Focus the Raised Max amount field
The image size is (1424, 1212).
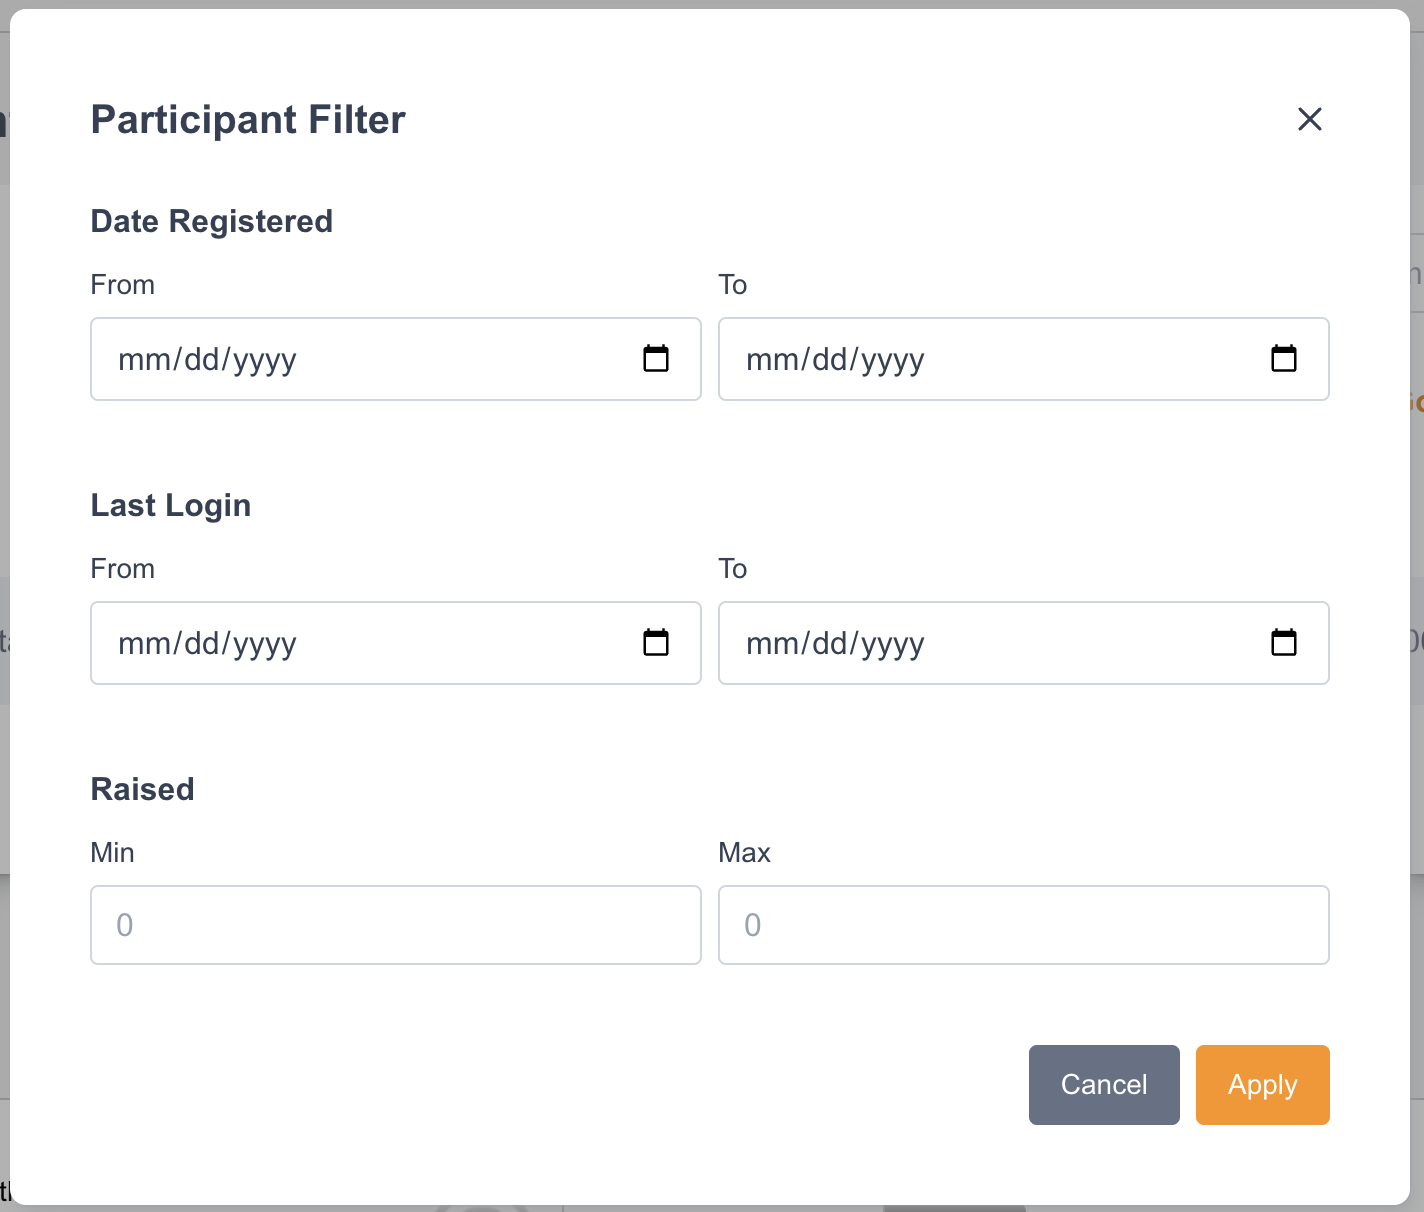click(1023, 925)
